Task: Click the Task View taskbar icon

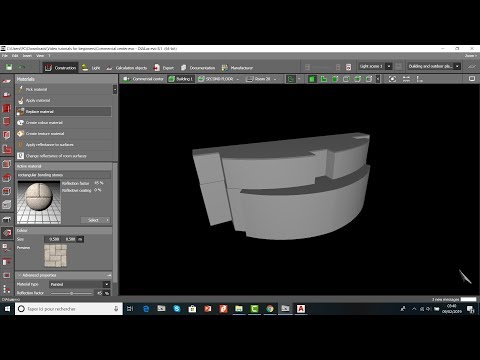Action: 130,309
